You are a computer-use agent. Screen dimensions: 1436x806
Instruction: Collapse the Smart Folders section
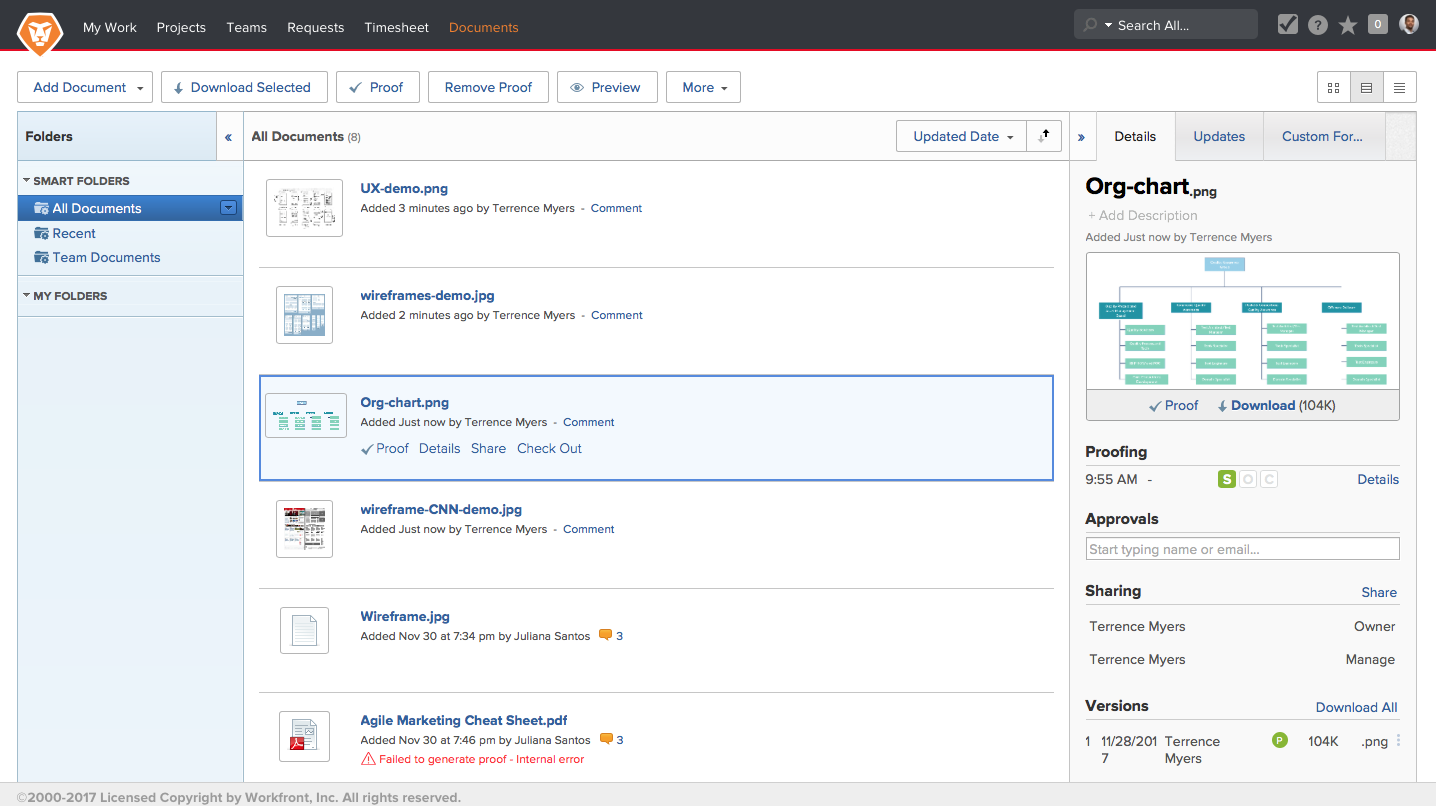[28, 180]
